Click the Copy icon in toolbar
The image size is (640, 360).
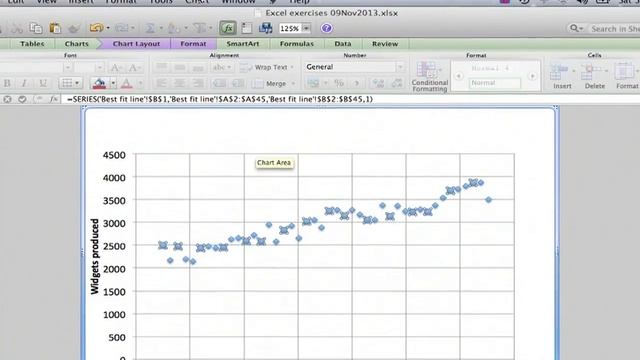click(x=36, y=28)
